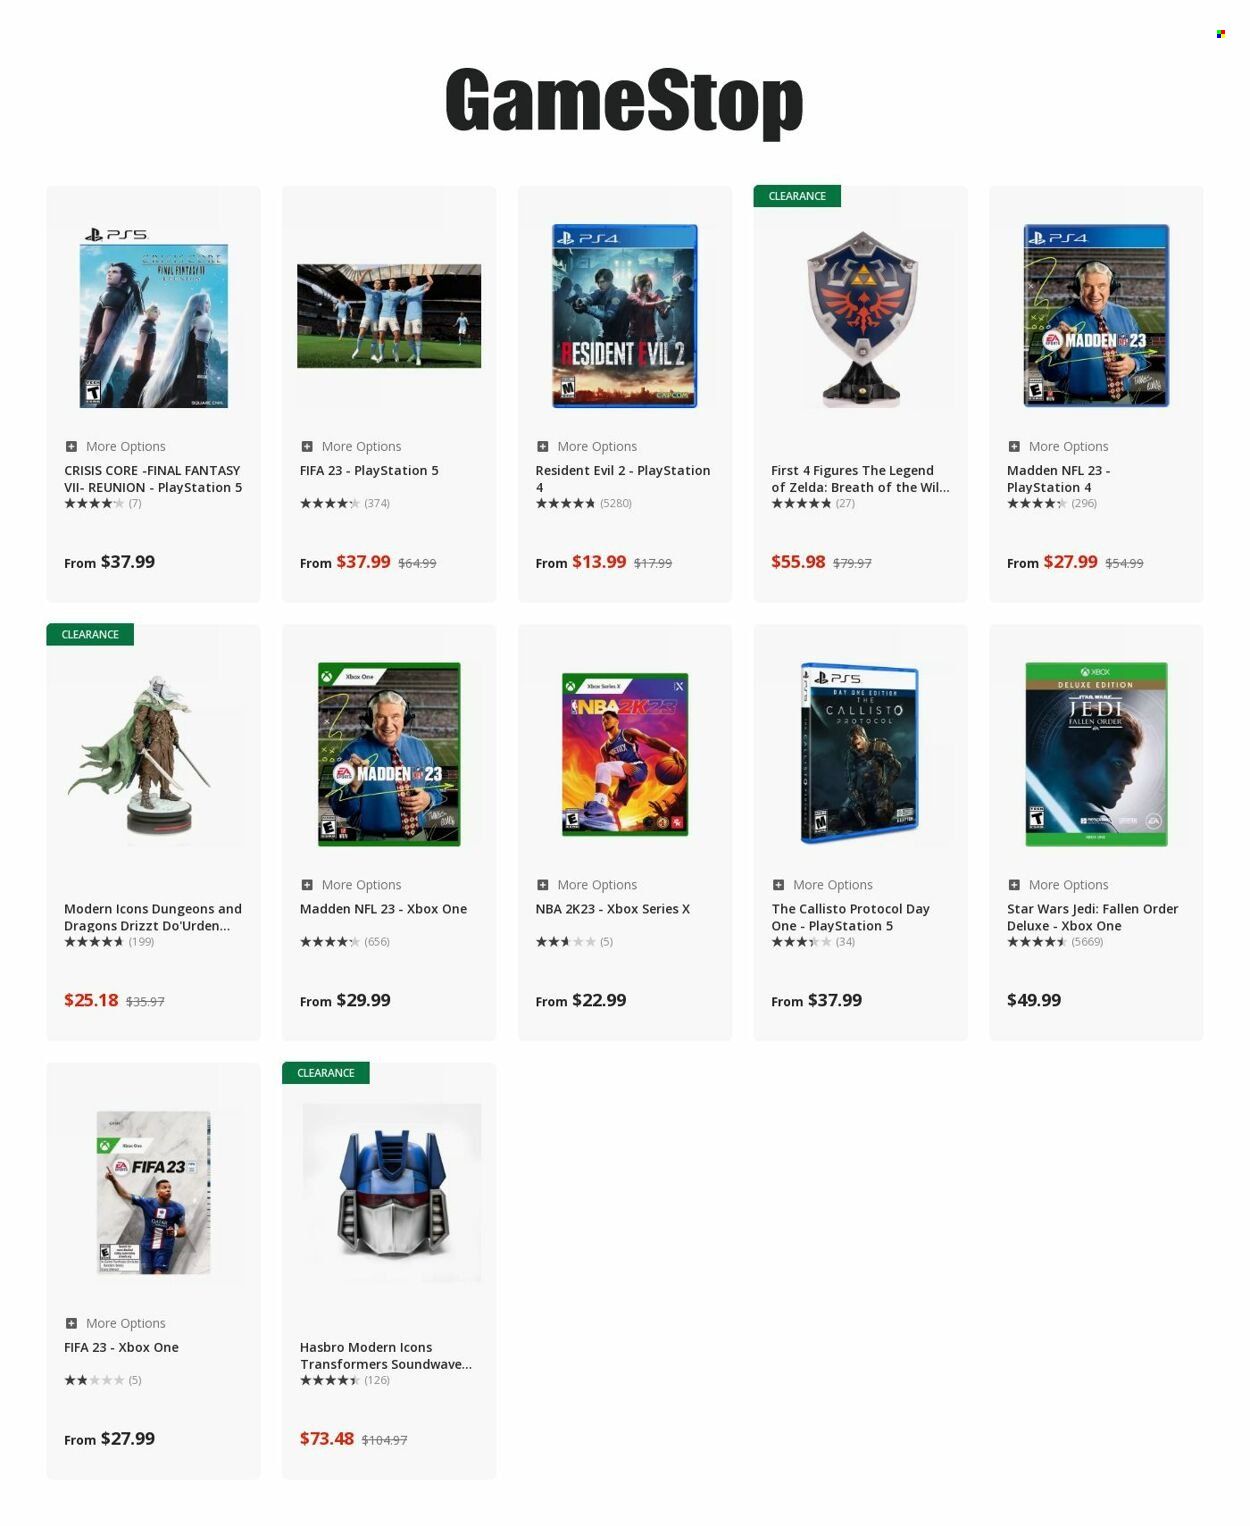Click the plus icon under FIFA 23 Xbox One
Image resolution: width=1250 pixels, height=1526 pixels.
[71, 1323]
